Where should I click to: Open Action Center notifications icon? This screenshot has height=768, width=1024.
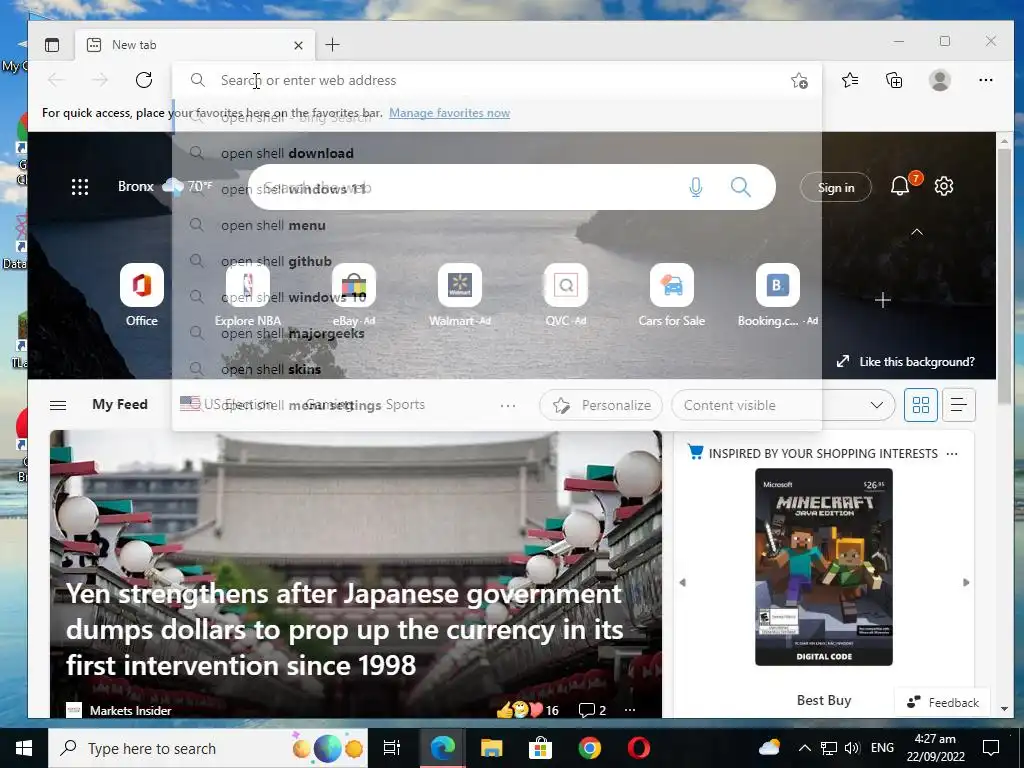(991, 748)
